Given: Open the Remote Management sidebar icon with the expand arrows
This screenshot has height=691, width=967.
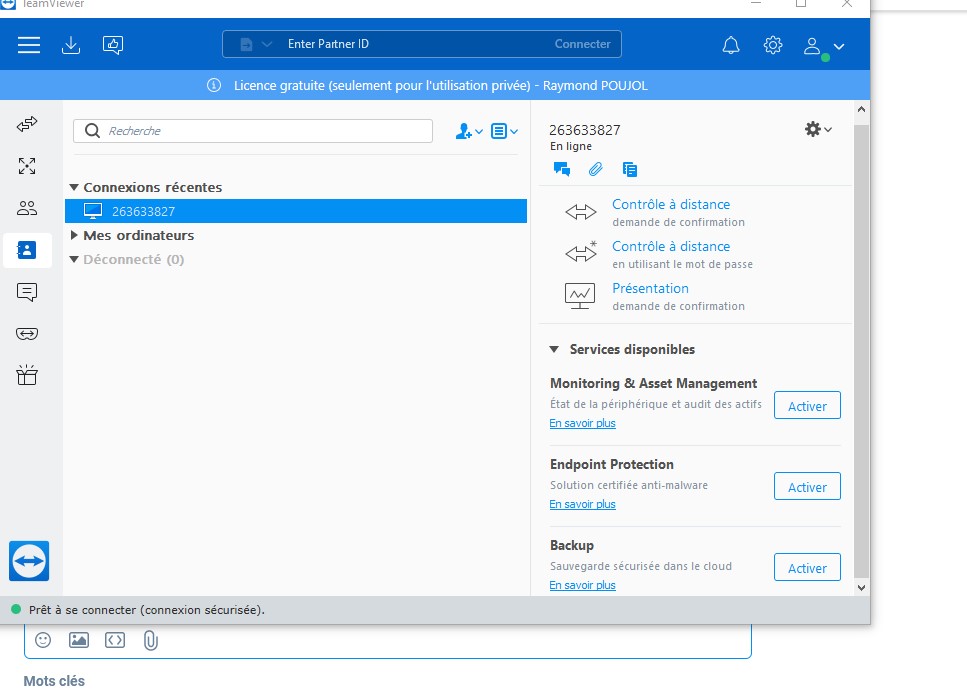Looking at the screenshot, I should 27,166.
